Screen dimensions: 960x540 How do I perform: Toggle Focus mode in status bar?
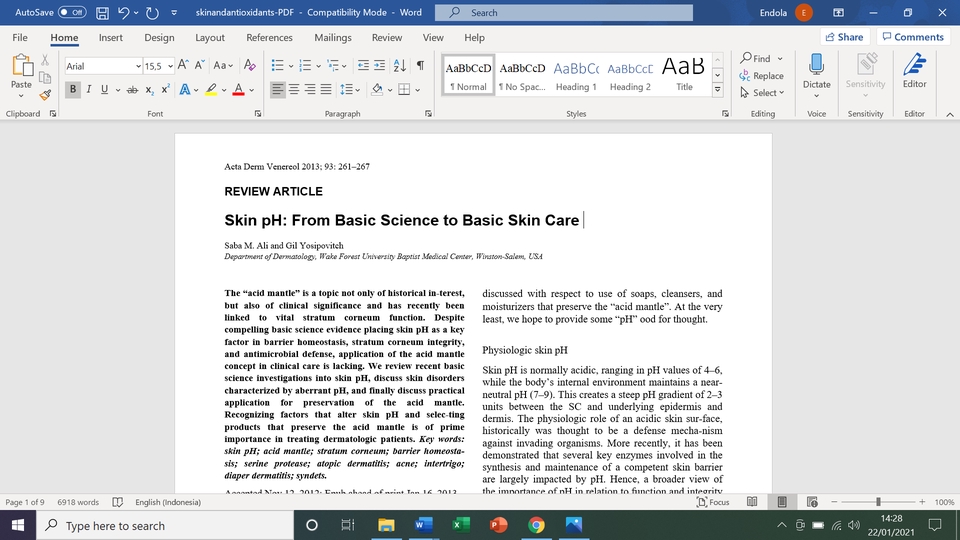point(713,501)
